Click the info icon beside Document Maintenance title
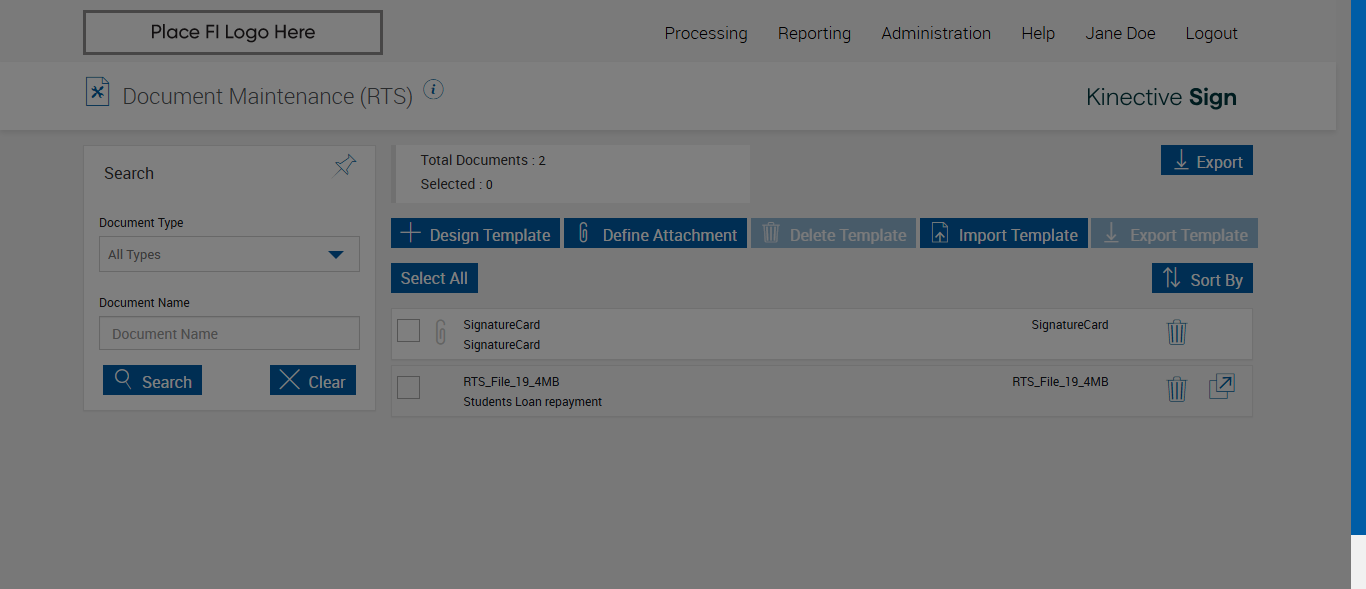The width and height of the screenshot is (1366, 589). point(433,90)
